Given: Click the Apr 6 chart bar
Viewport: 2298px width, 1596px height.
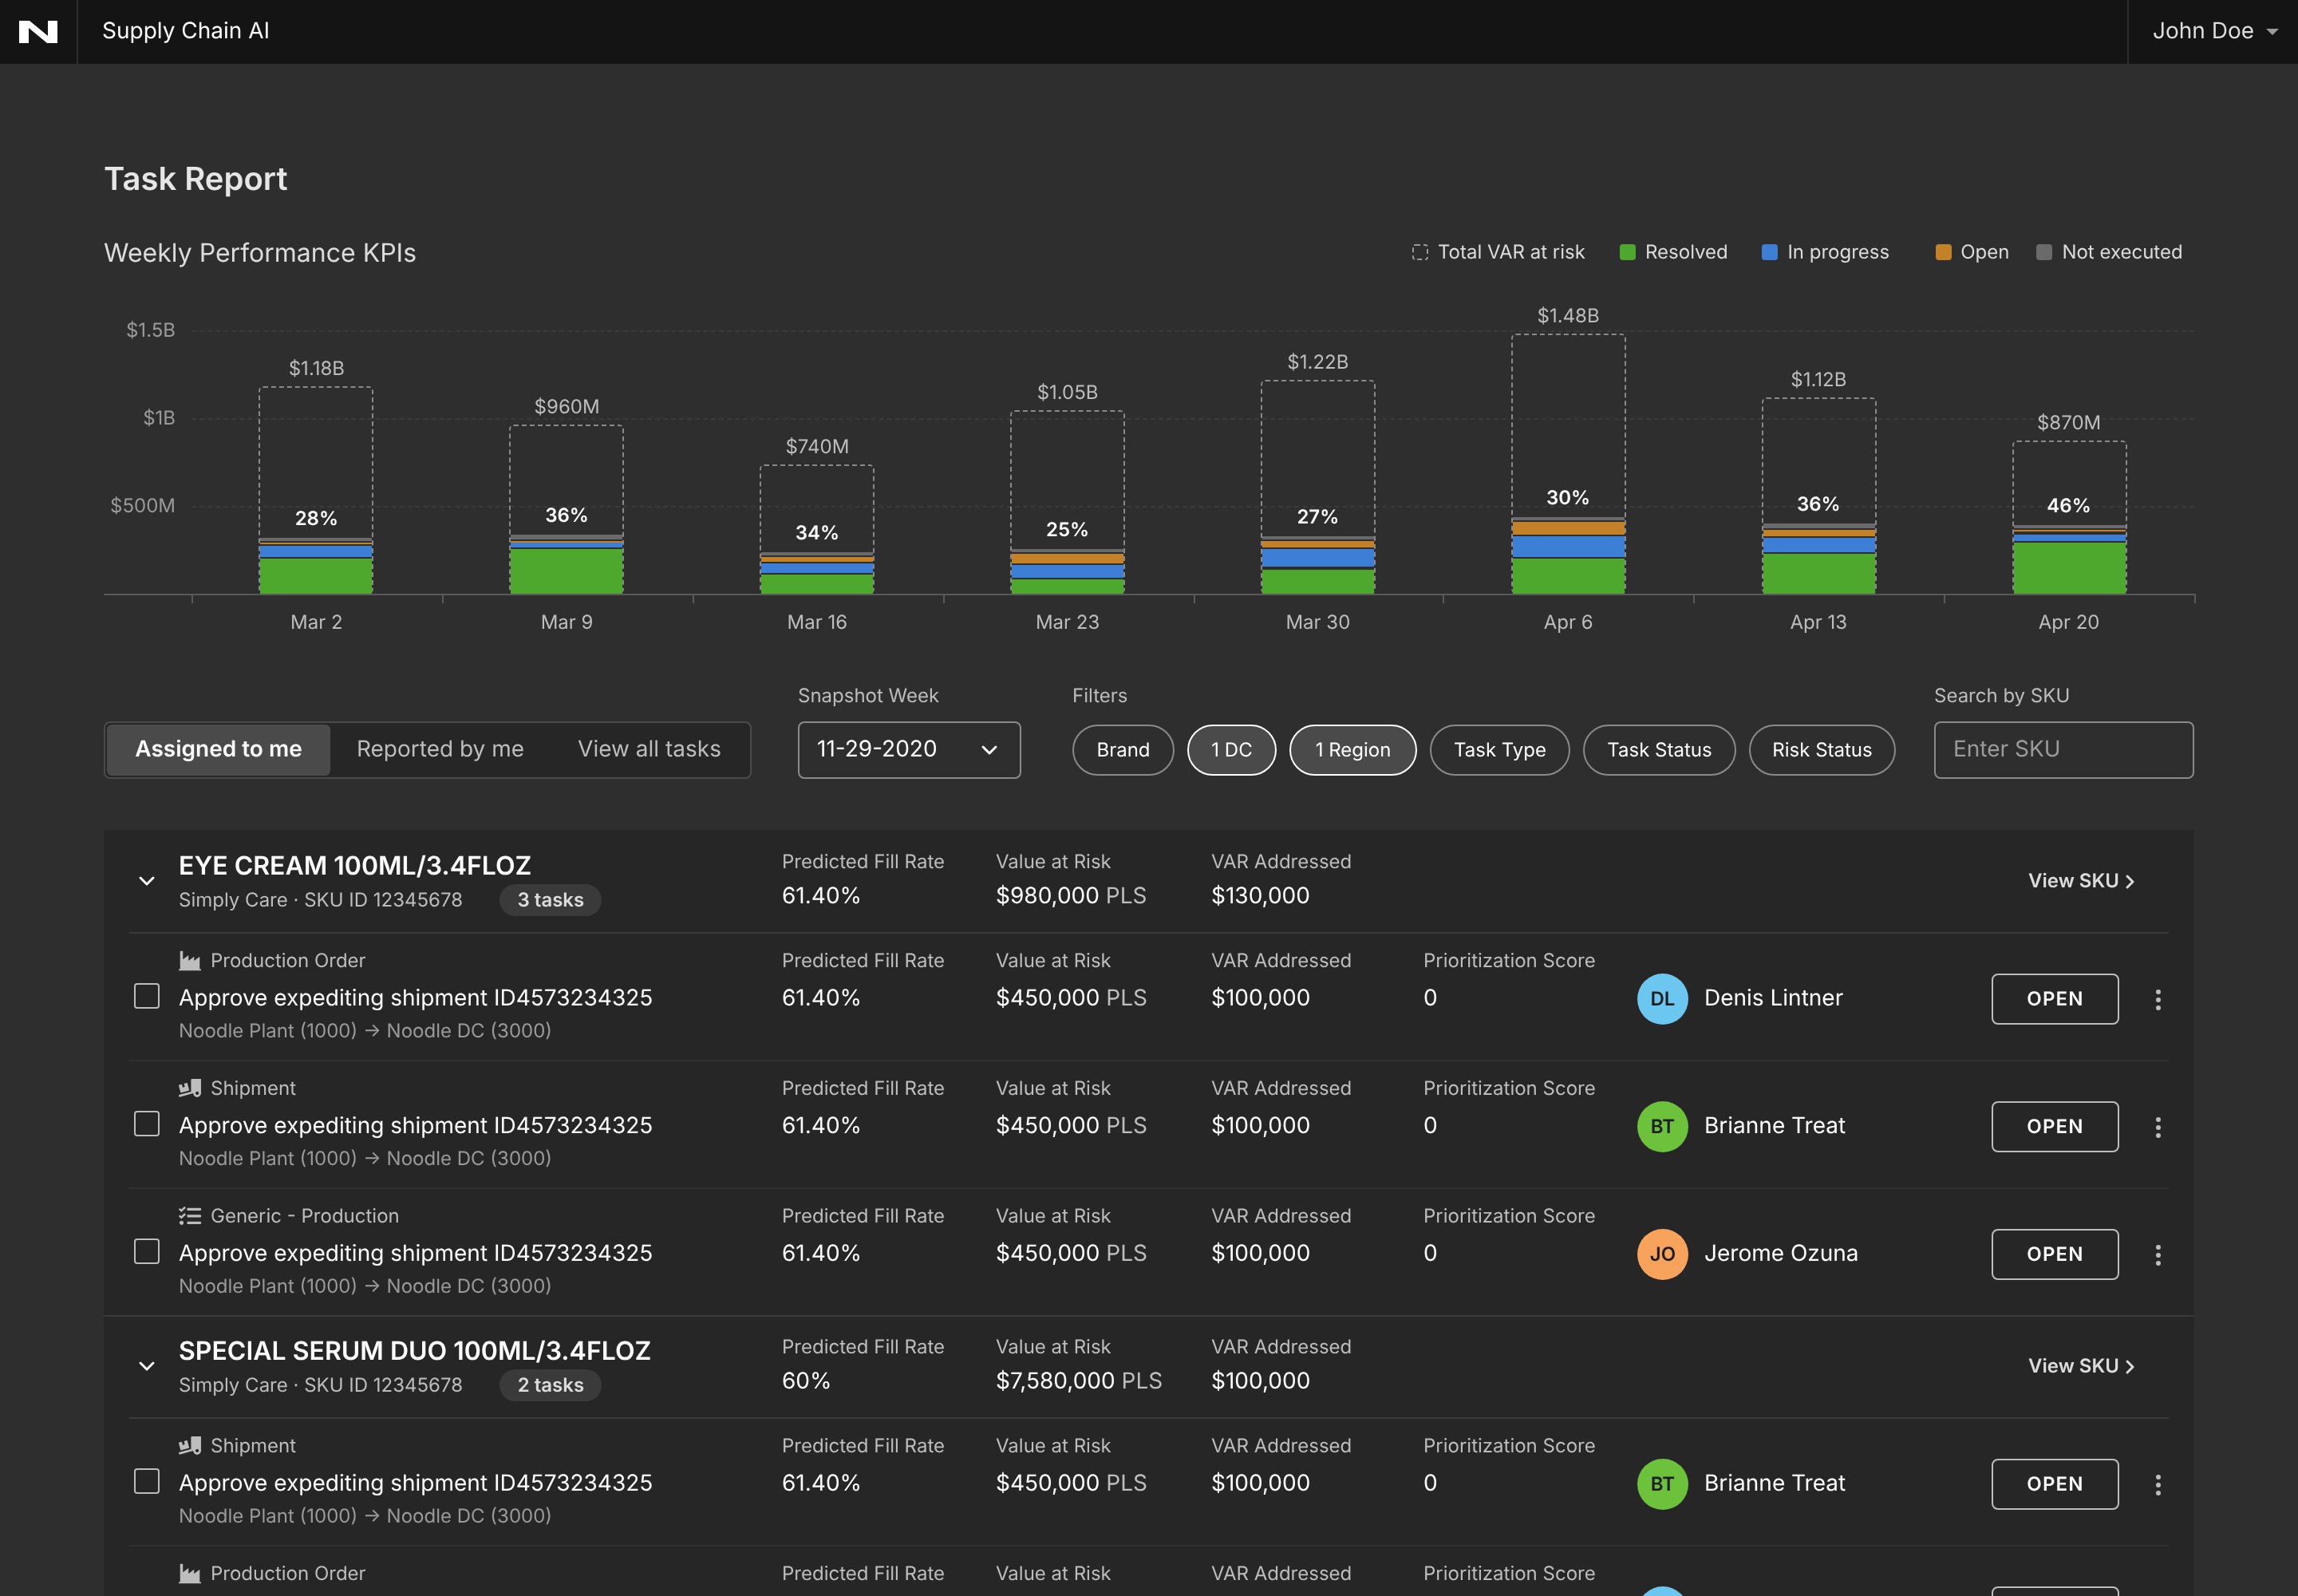Looking at the screenshot, I should pyautogui.click(x=1568, y=465).
